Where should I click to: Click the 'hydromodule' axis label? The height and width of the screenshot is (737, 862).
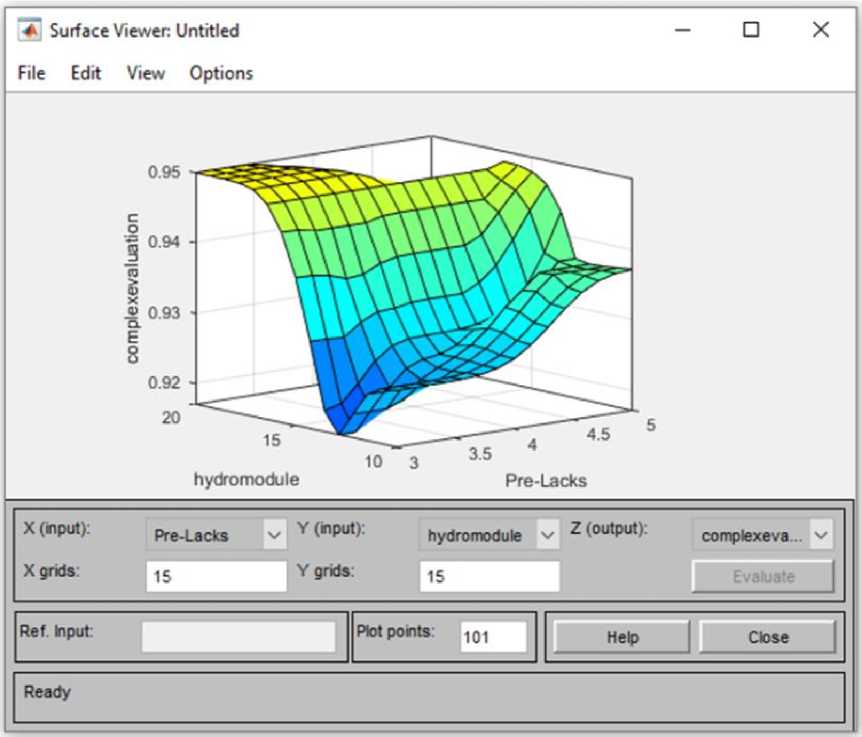[x=246, y=479]
